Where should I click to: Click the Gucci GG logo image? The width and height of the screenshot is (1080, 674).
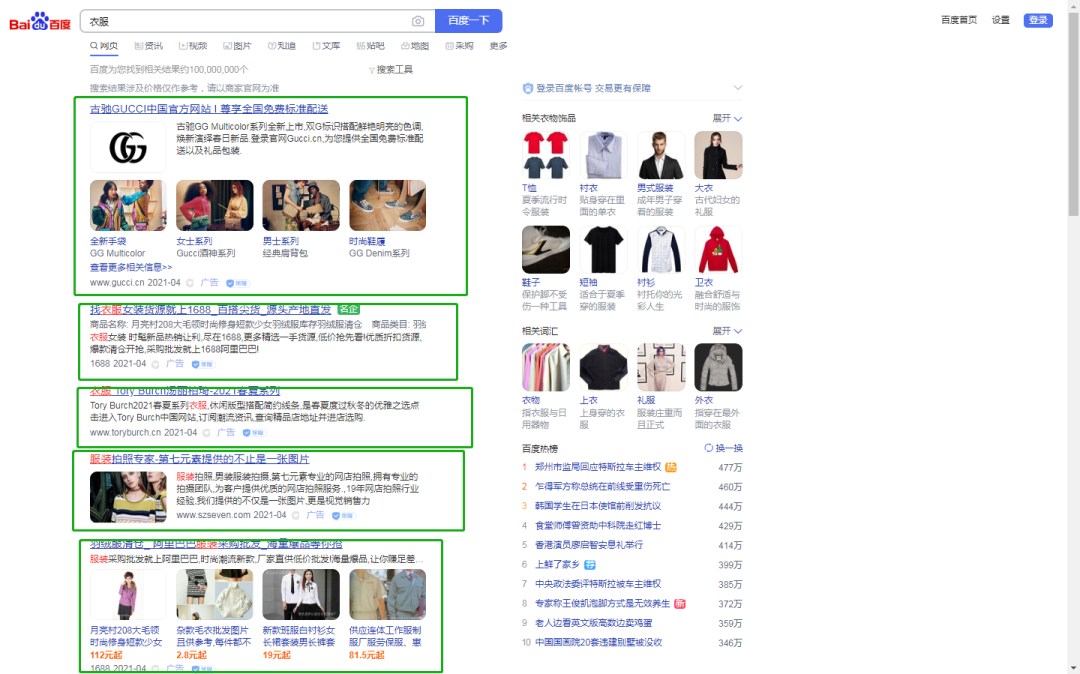click(128, 147)
